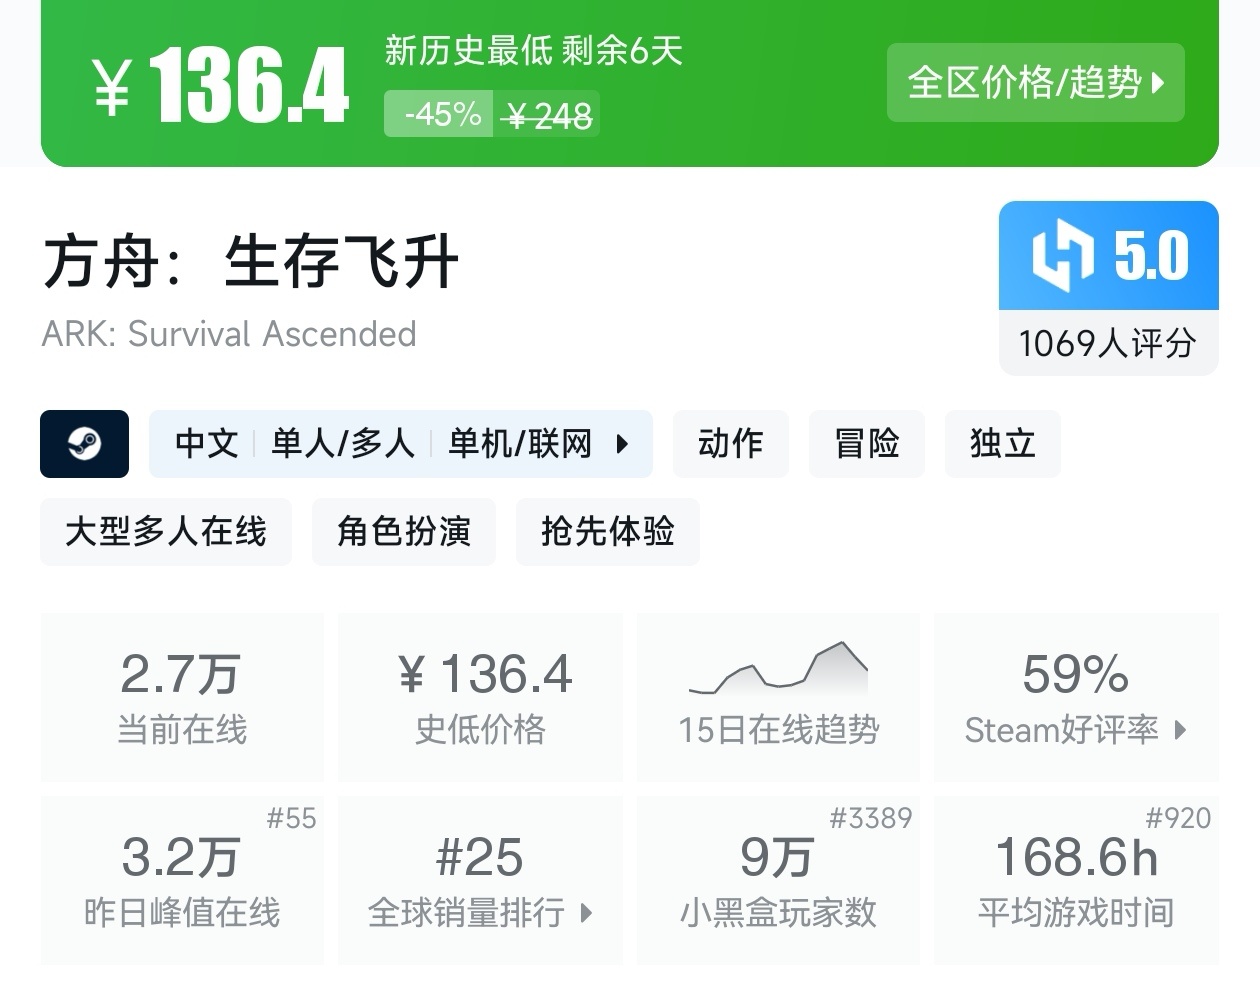Expand the 全球销量排行 #25 ranking
This screenshot has width=1260, height=984.
coord(481,880)
